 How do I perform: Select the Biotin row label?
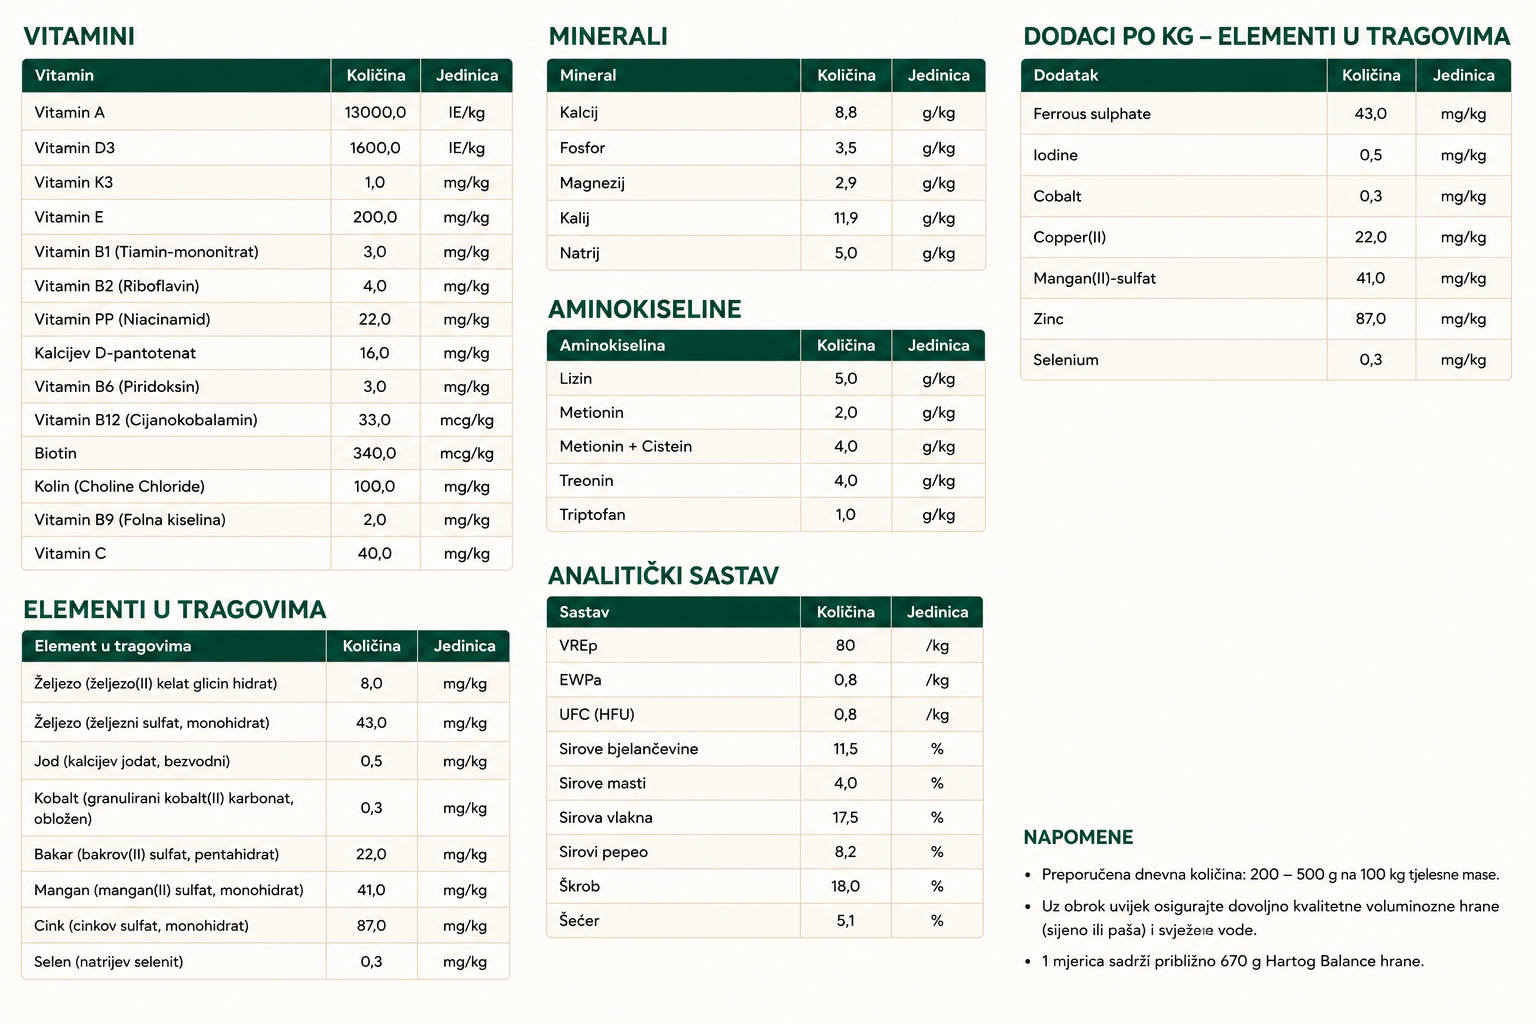[x=55, y=453]
